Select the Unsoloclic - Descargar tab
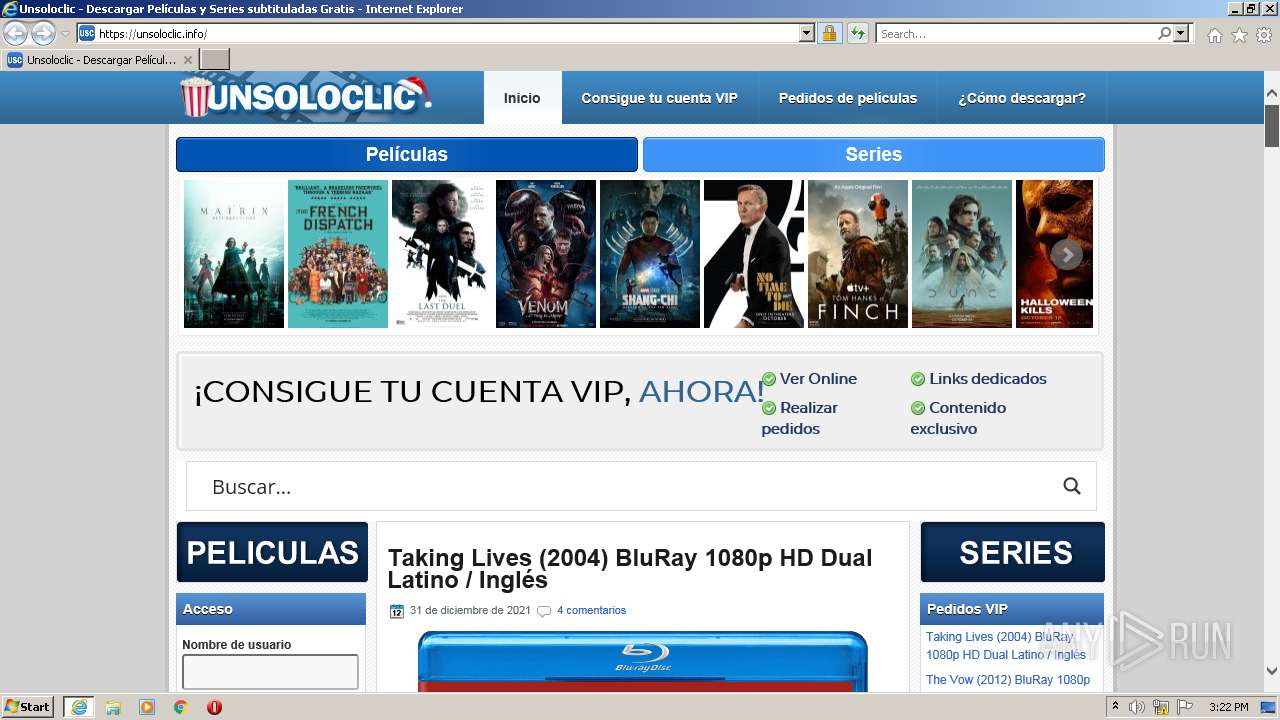Screen dimensions: 1280x720 (100, 60)
